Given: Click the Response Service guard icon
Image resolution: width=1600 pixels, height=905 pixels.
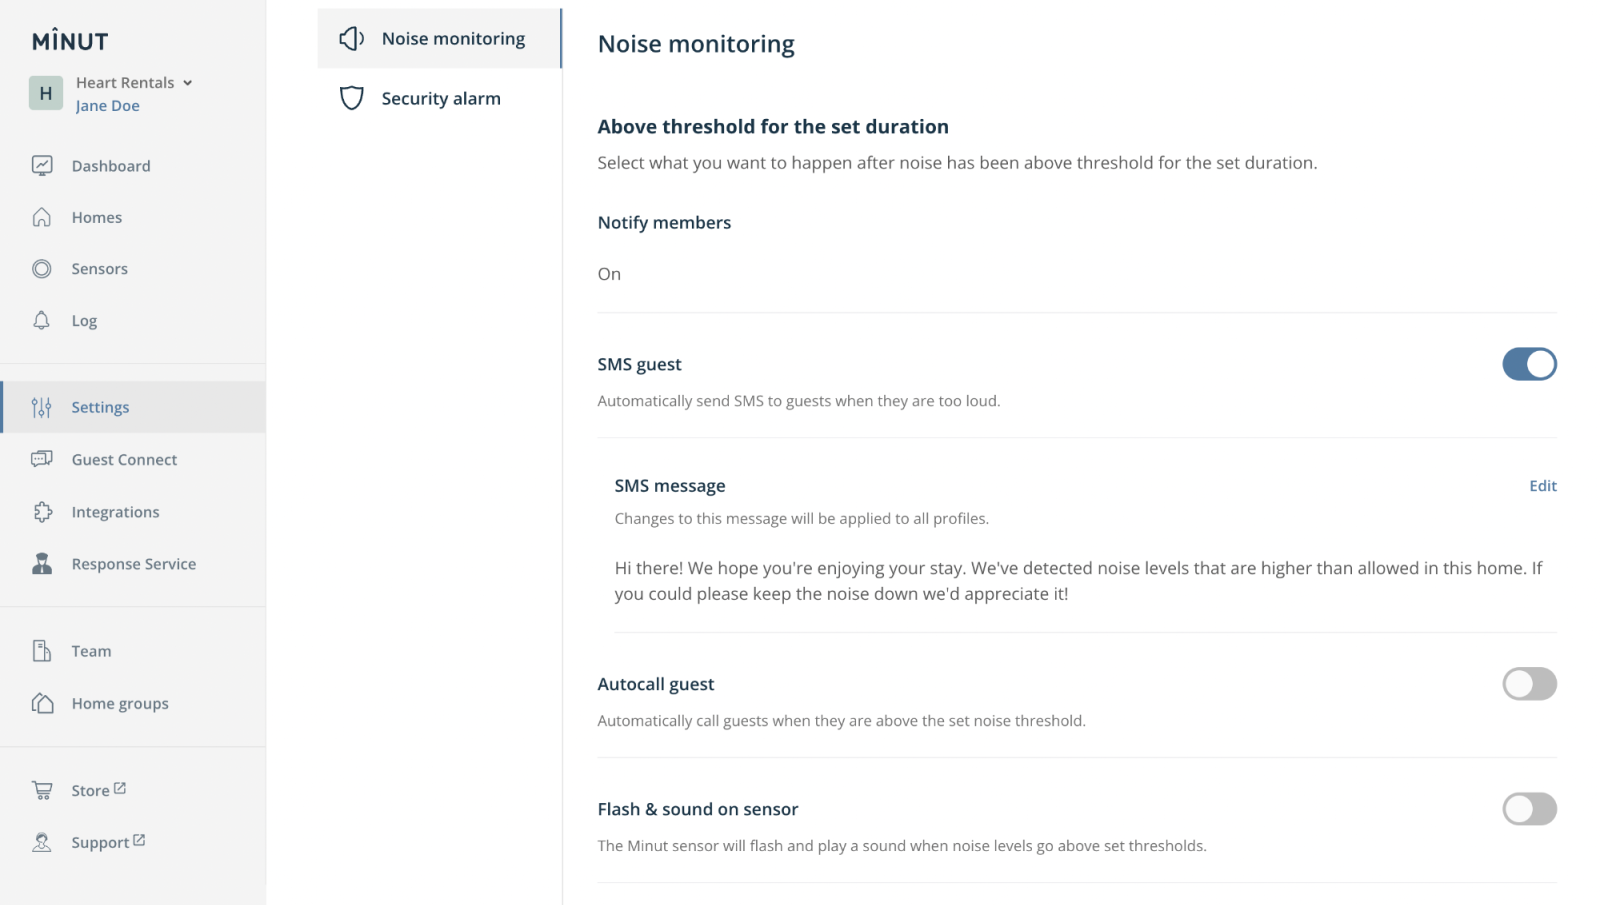Looking at the screenshot, I should [42, 564].
